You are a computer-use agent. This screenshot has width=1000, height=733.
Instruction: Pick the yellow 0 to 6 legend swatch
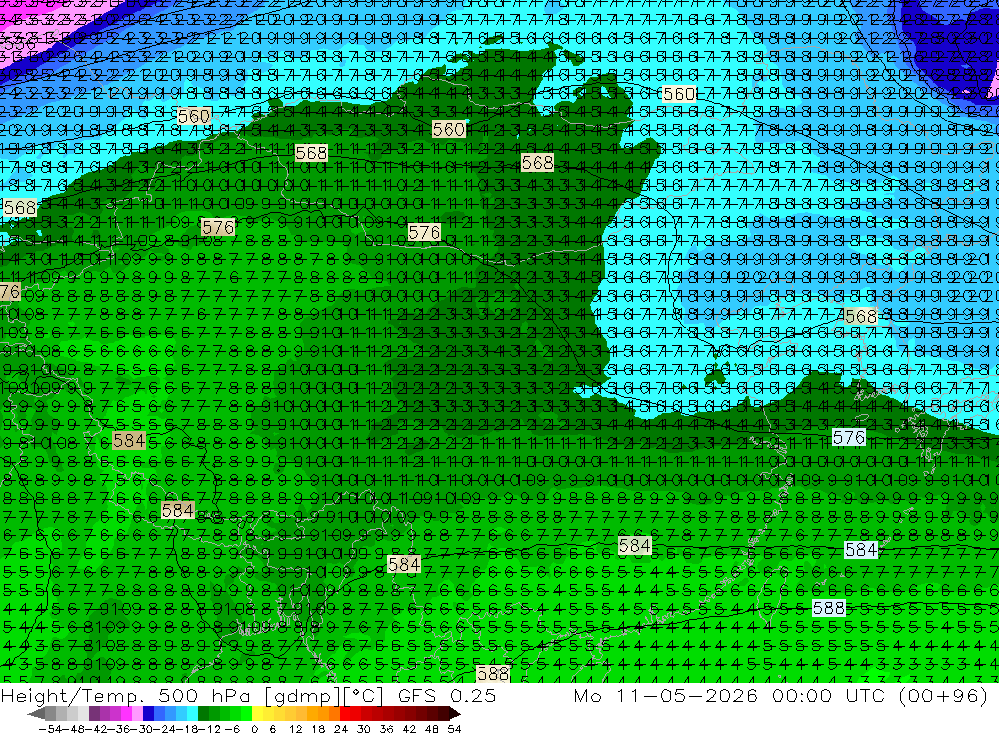point(258,714)
